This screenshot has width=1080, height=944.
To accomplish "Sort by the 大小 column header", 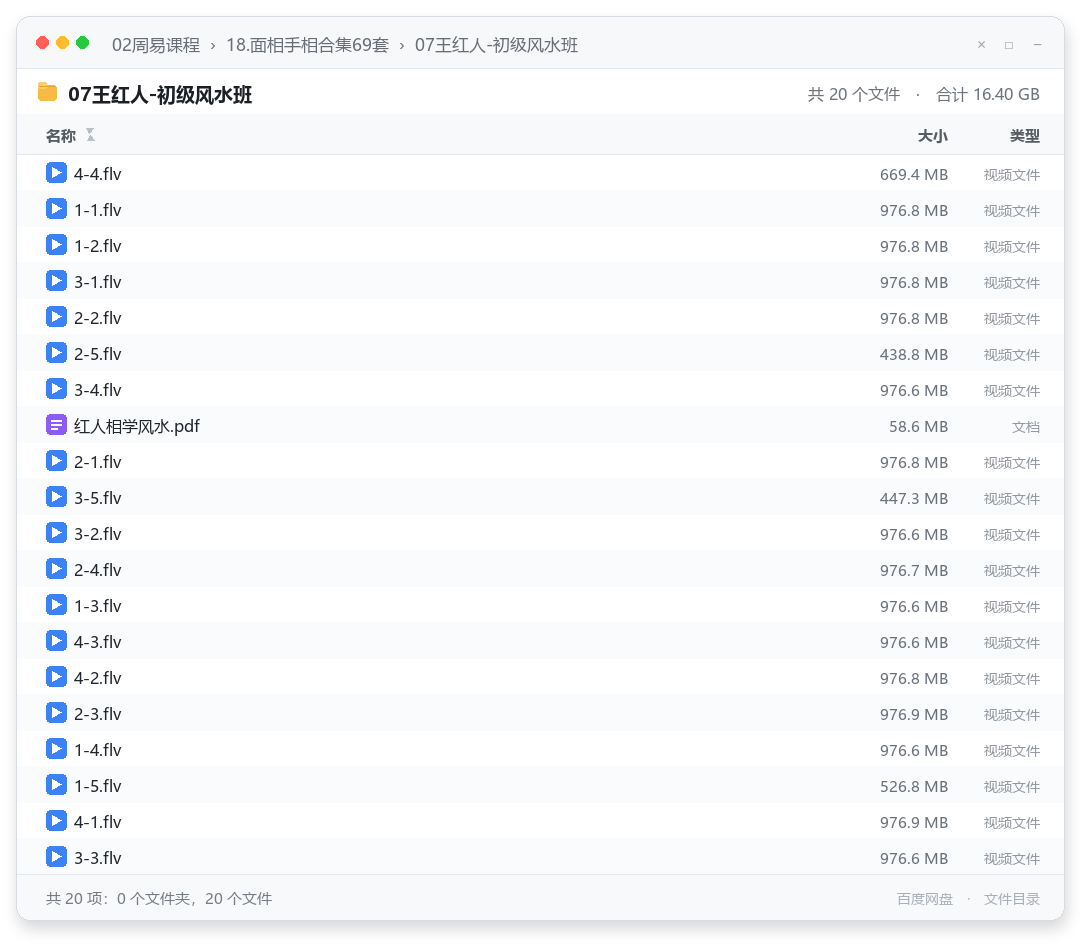I will coord(933,136).
